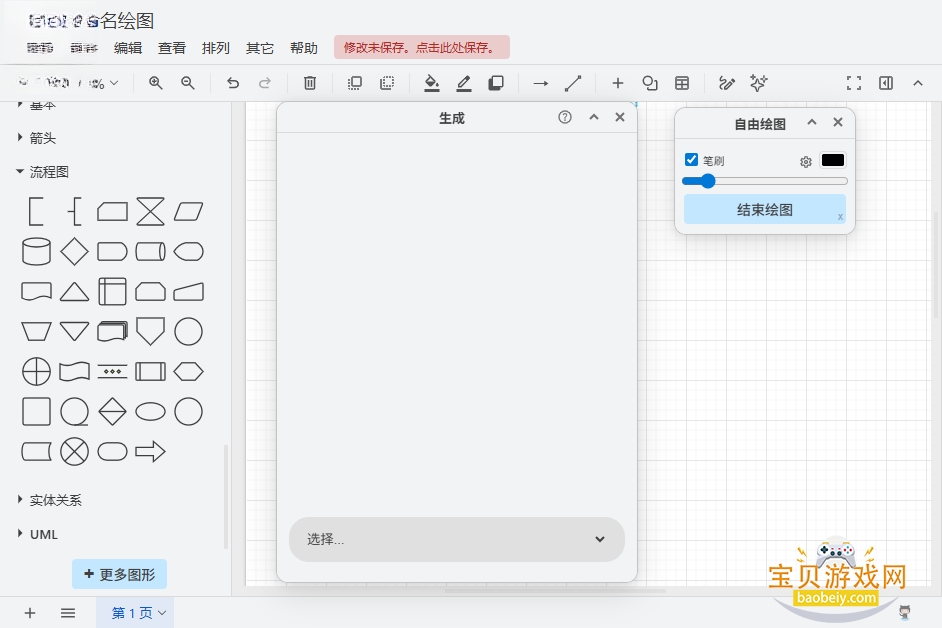Click the freehand drawing toolbar icon
Viewport: 942px width, 628px height.
point(726,83)
